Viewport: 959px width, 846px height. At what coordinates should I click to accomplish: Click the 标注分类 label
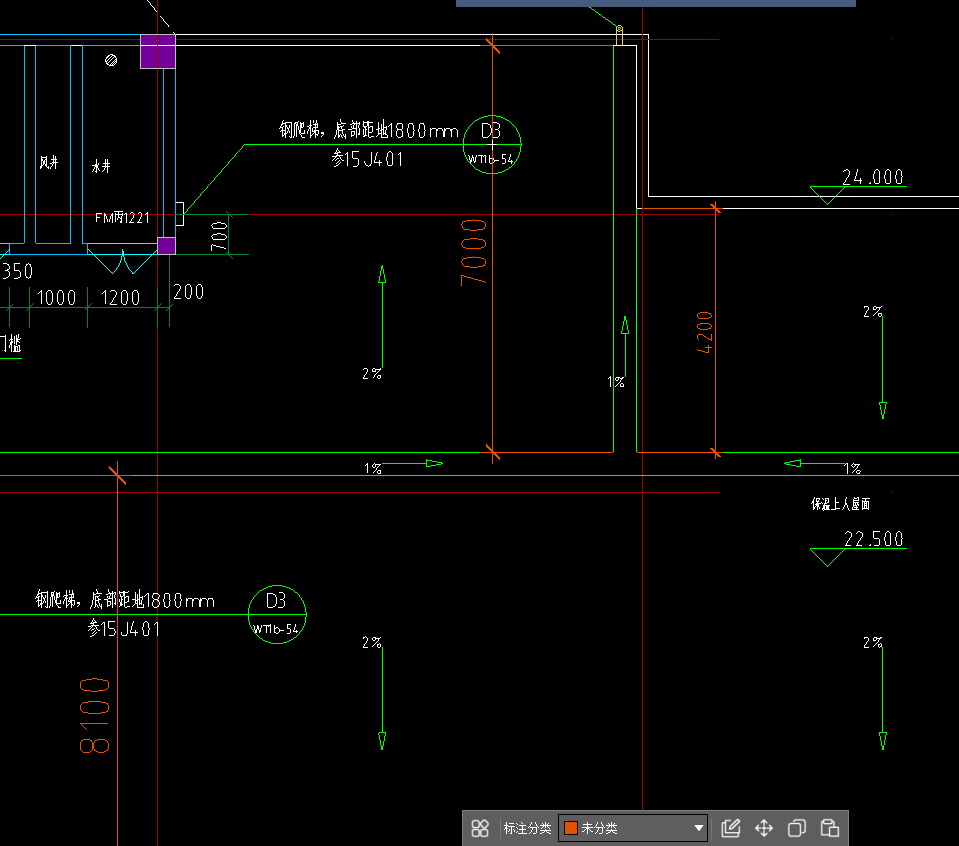527,828
